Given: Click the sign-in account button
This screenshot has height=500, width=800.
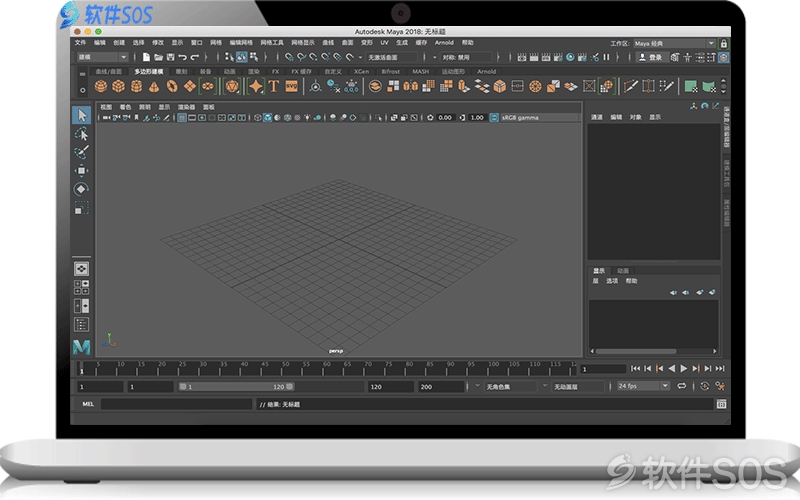Looking at the screenshot, I should click(651, 57).
